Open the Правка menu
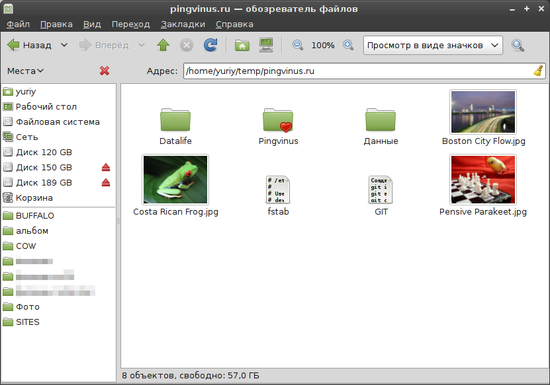 tap(56, 24)
